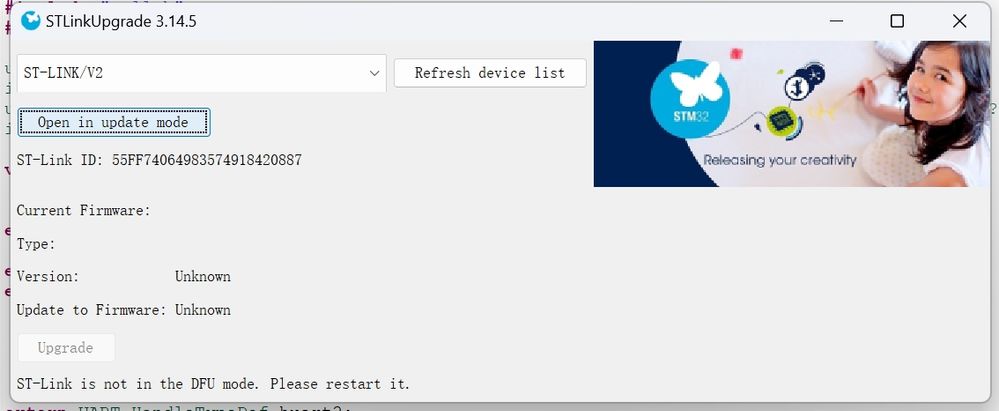Click the green chip icon in banner
Image resolution: width=999 pixels, height=411 pixels.
pos(780,122)
